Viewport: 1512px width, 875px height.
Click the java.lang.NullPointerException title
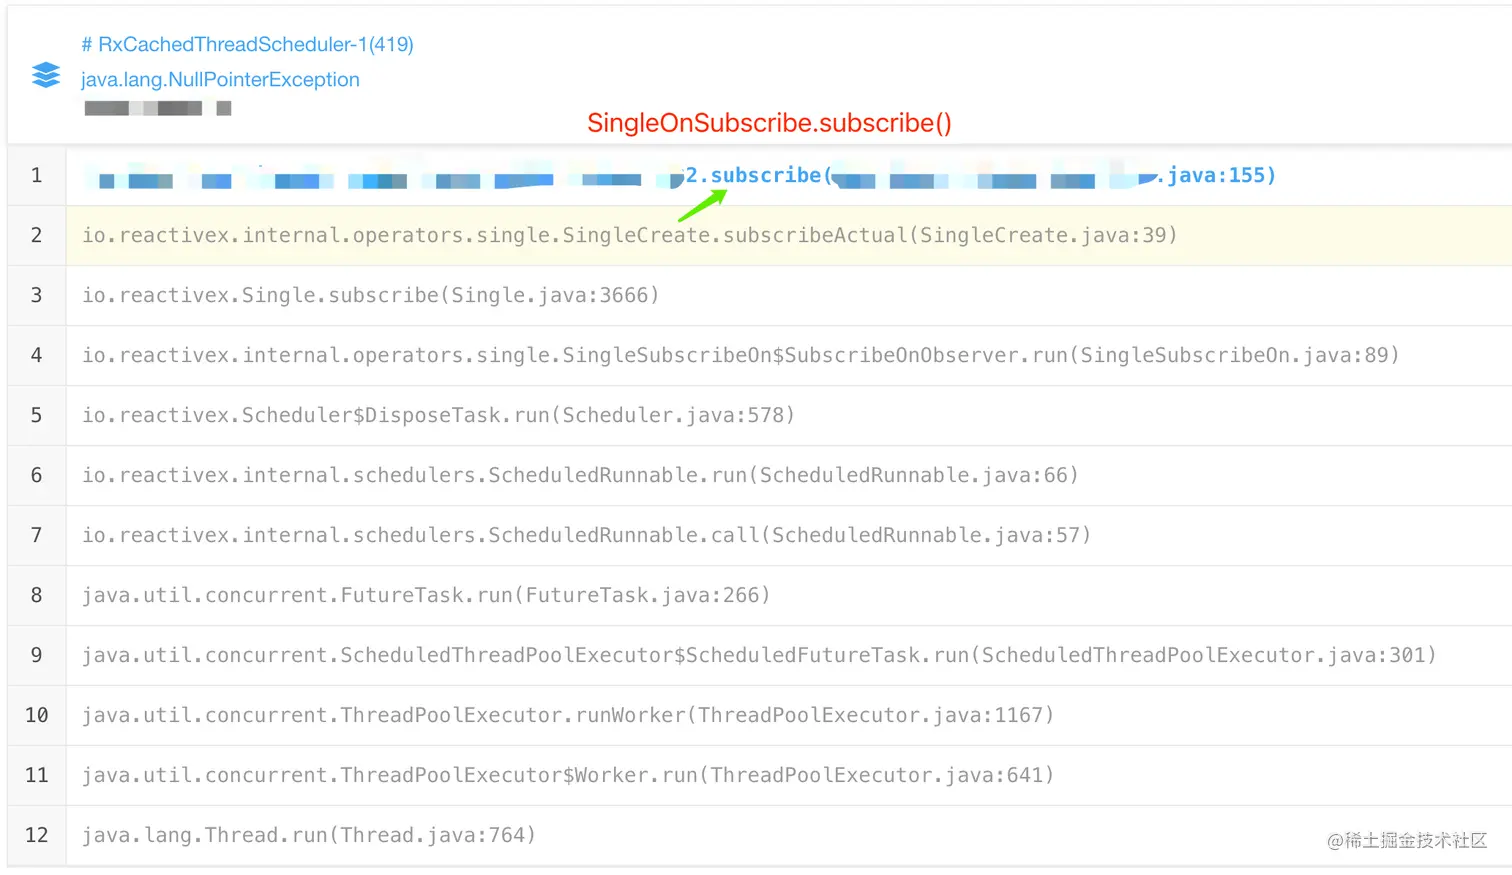coord(220,79)
